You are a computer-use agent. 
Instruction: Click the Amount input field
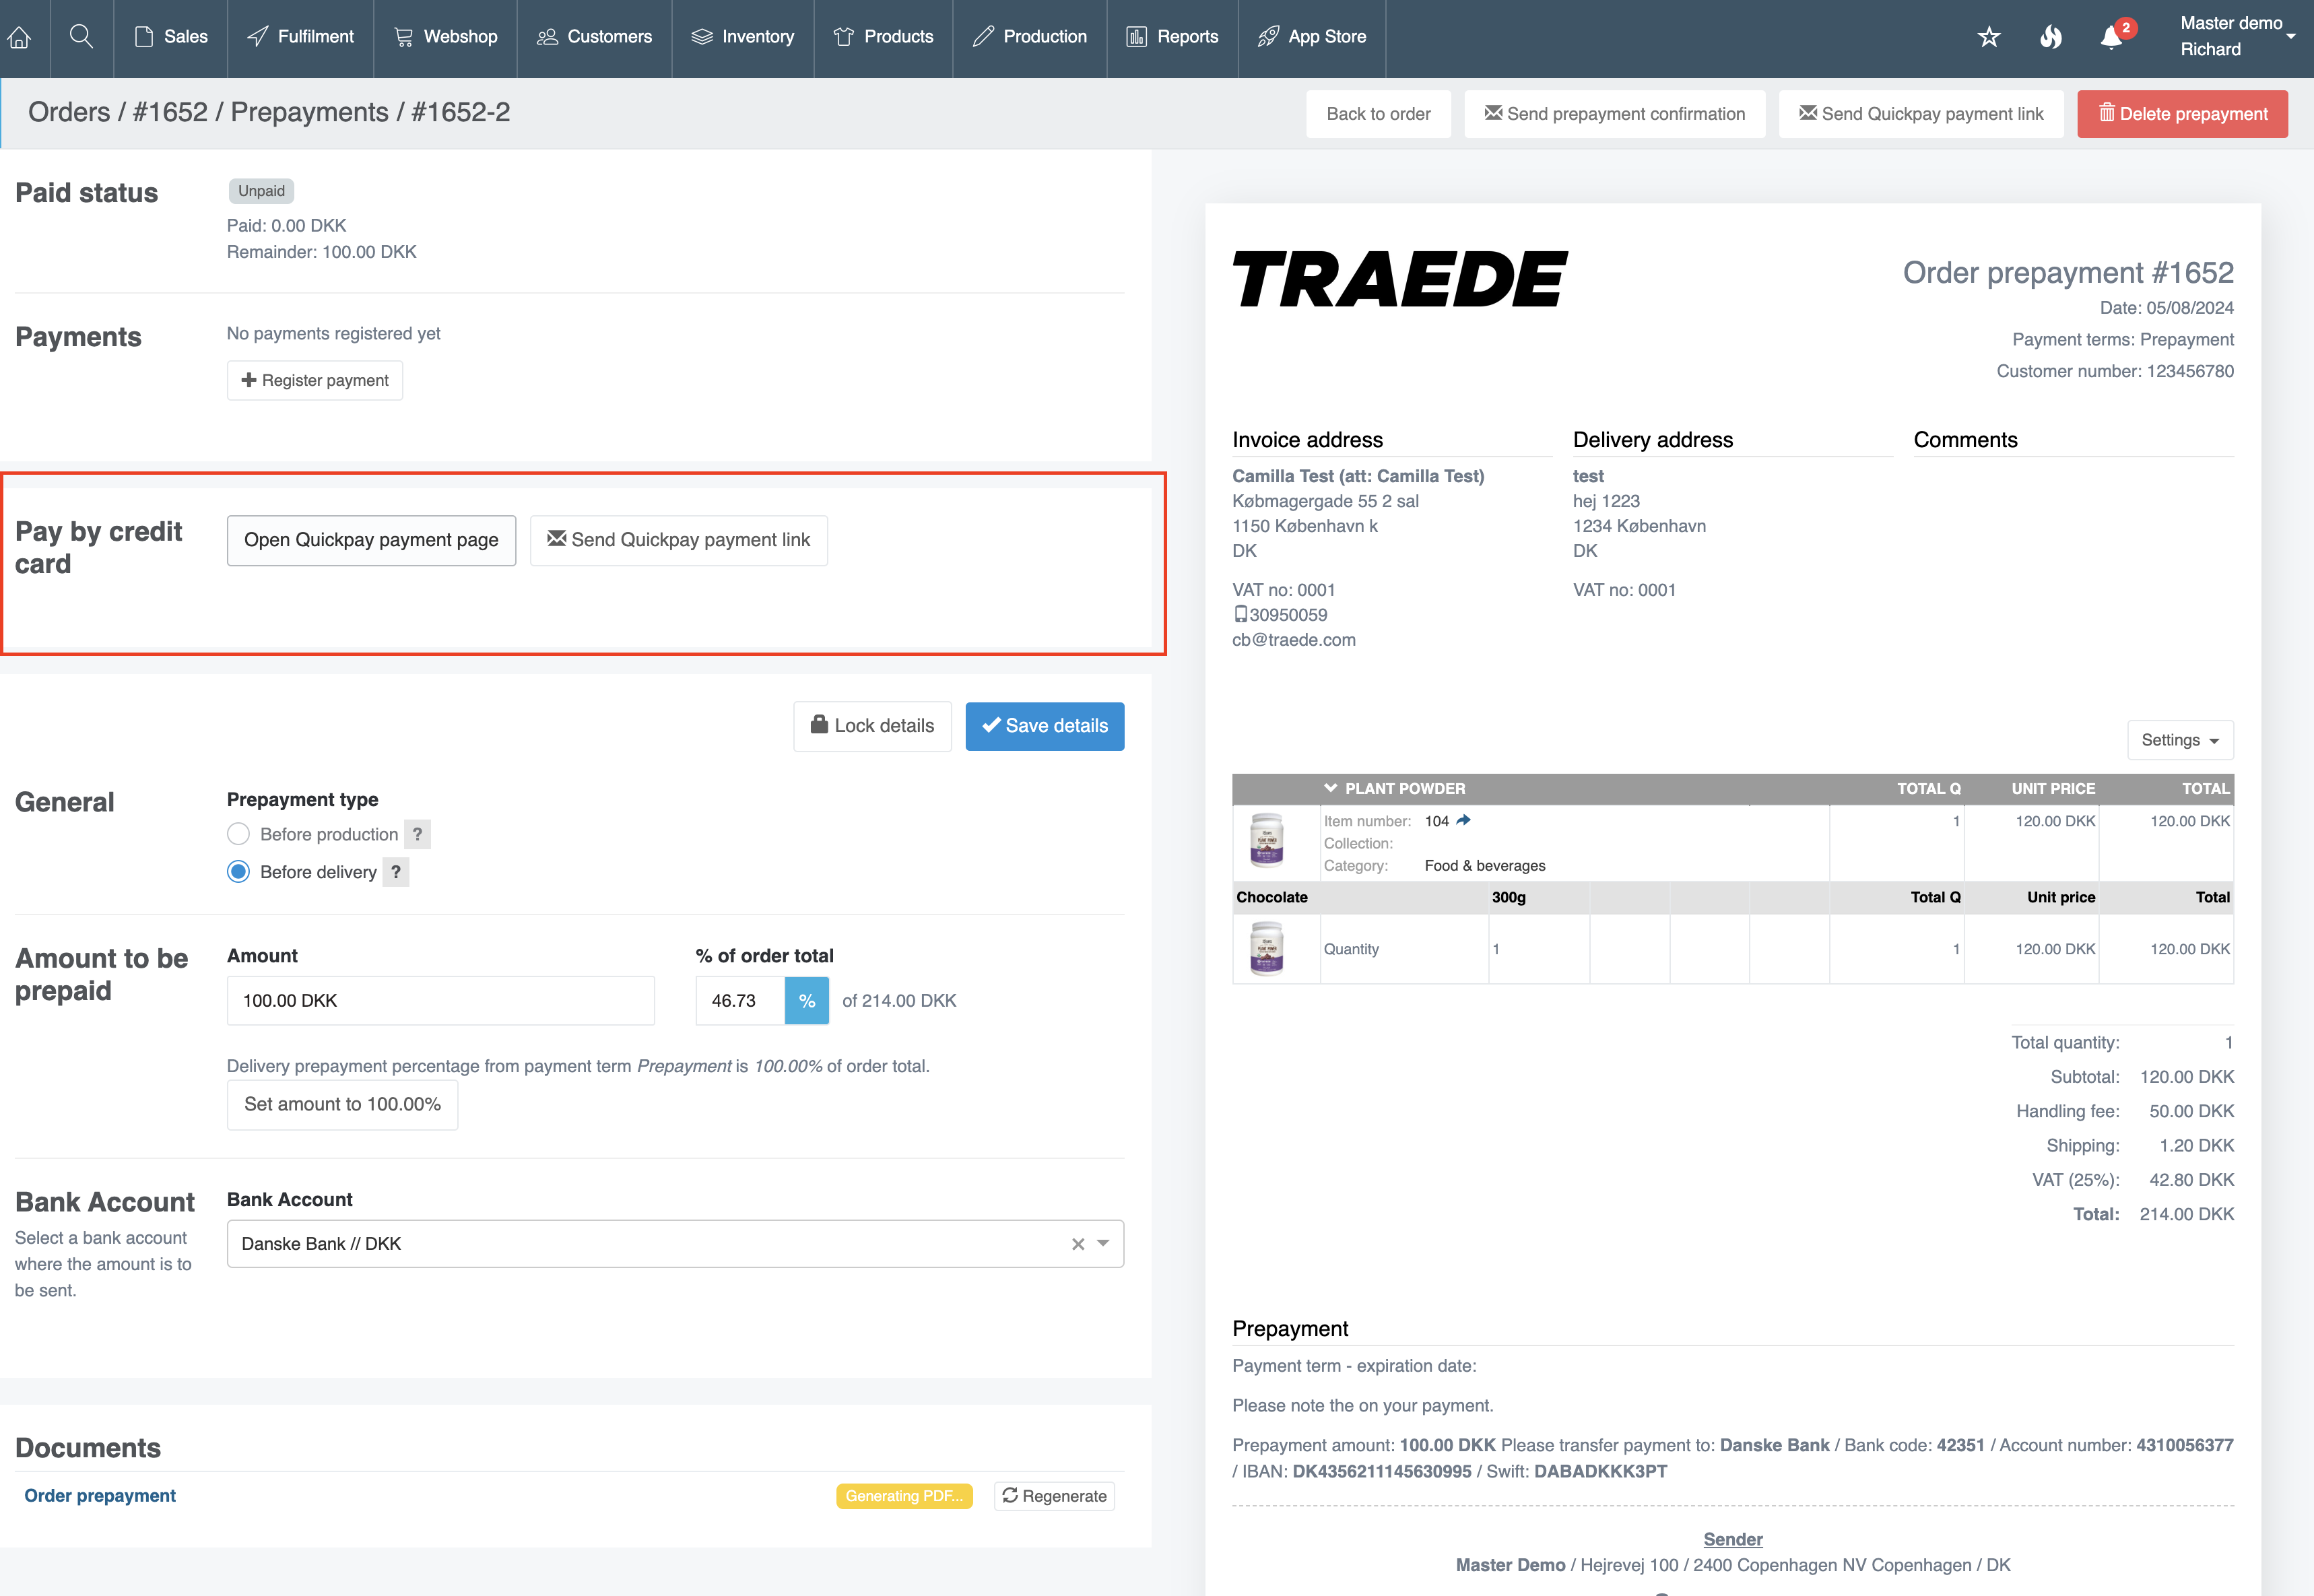(x=441, y=1001)
